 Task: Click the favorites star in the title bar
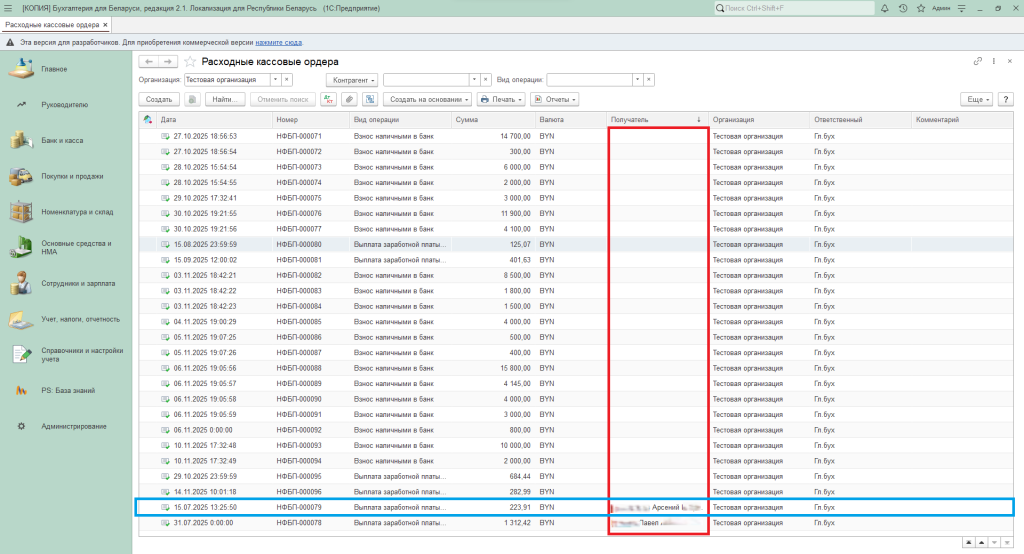point(919,8)
